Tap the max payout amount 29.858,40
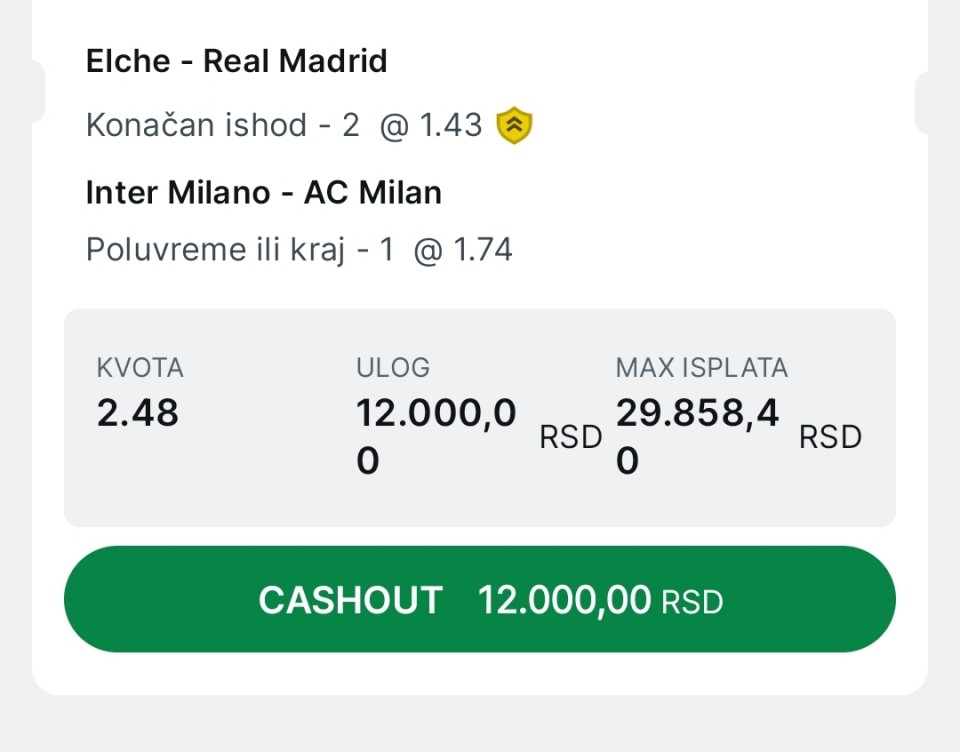 697,437
